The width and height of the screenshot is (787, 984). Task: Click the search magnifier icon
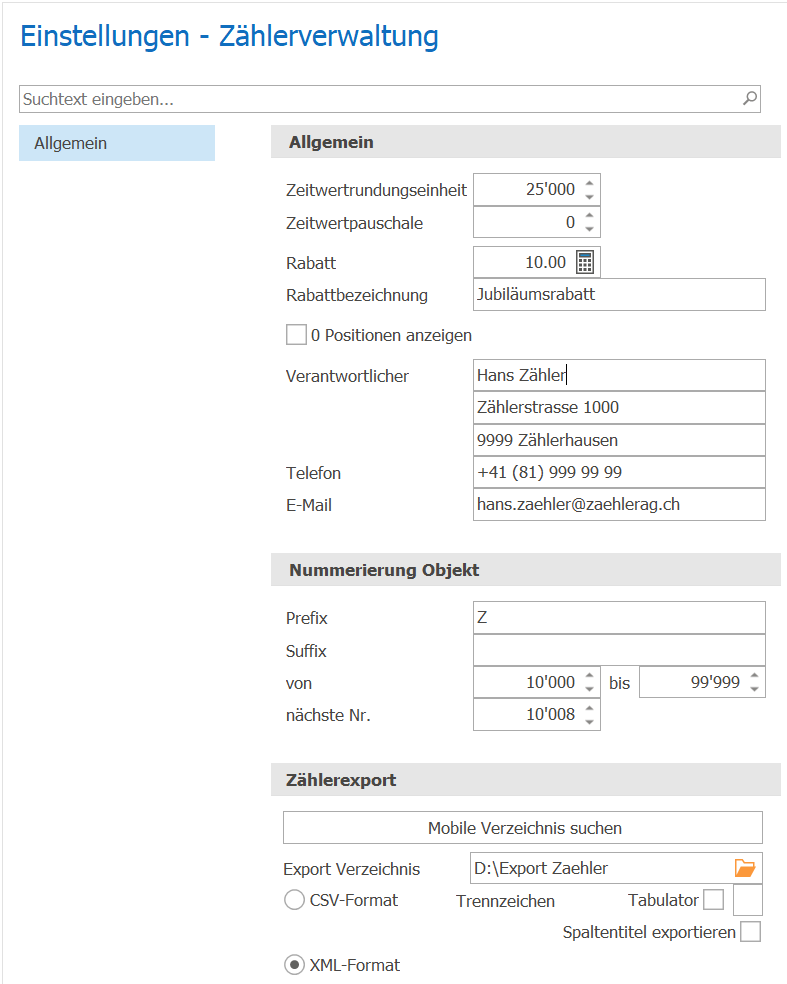tap(750, 99)
